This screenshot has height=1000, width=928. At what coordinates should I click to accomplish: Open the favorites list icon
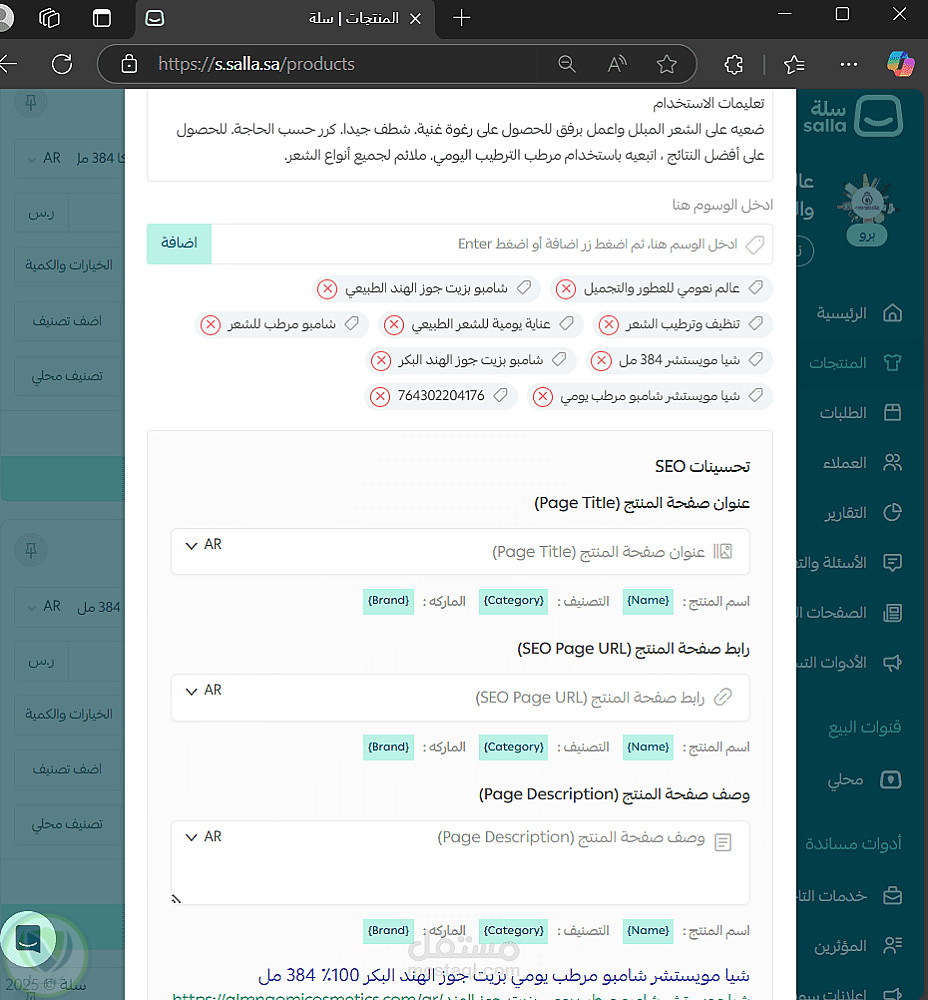click(794, 64)
